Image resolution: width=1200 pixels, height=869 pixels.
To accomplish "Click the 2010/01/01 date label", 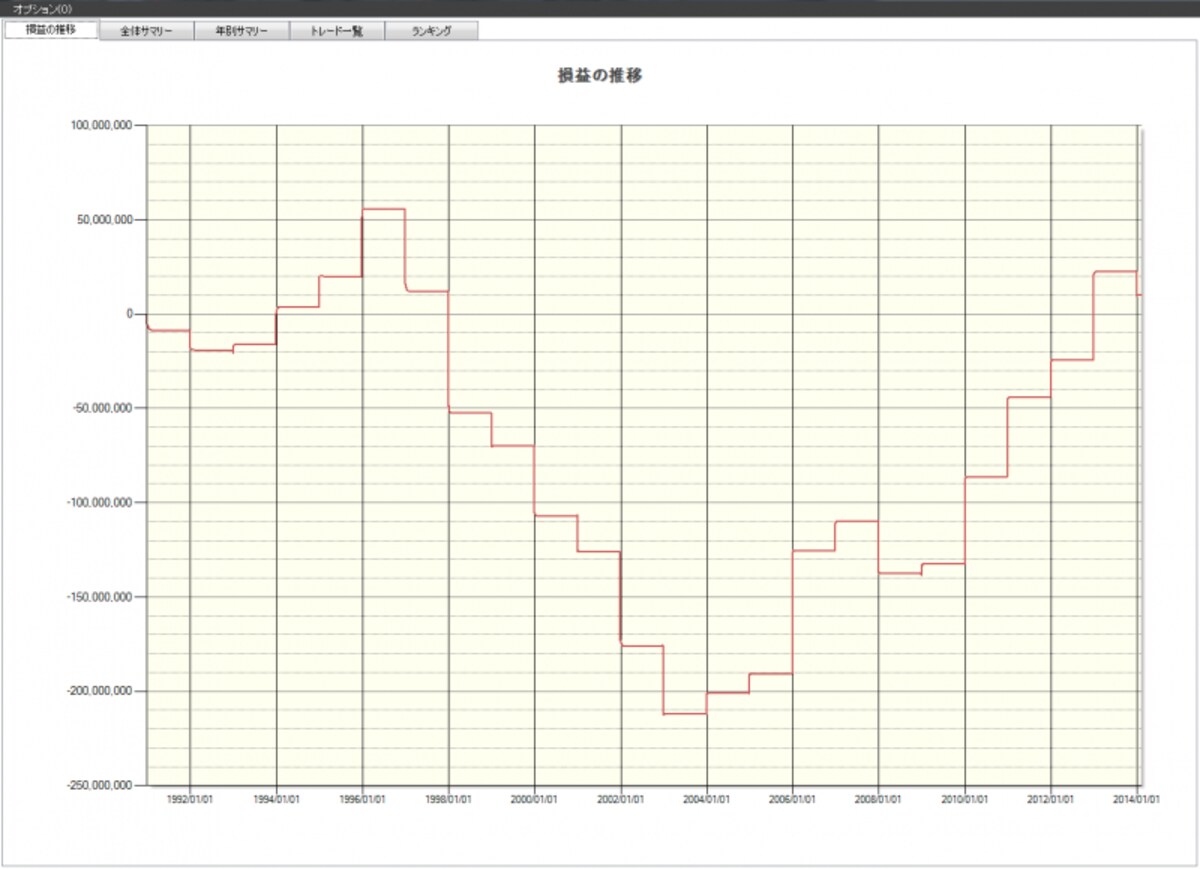I will (x=964, y=800).
